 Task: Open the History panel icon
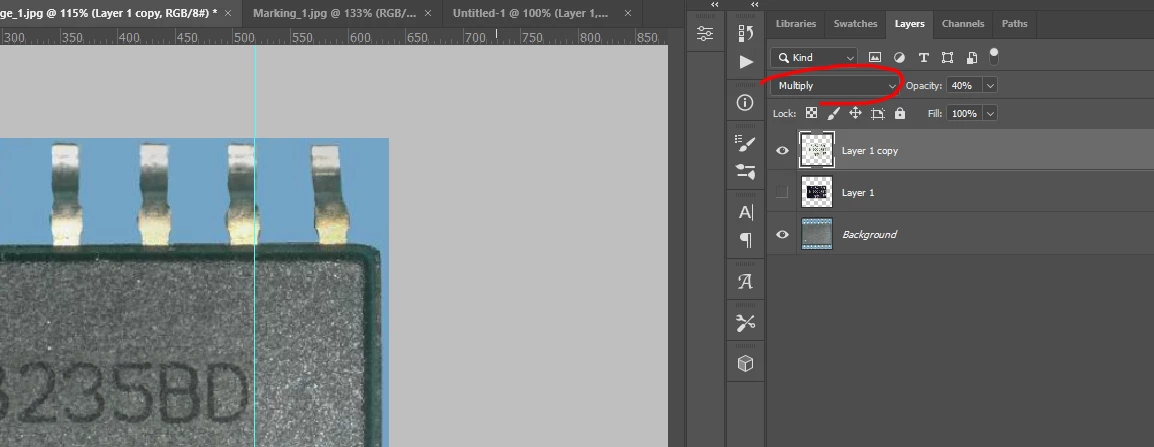click(745, 32)
